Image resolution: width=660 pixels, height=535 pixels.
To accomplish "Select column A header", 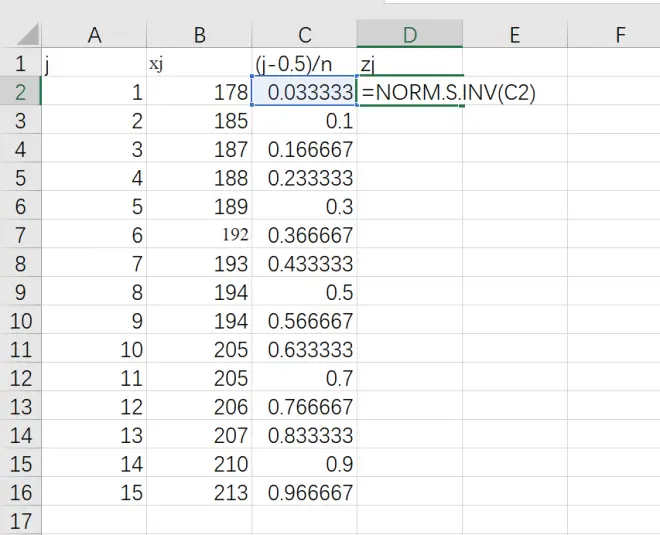I will (x=94, y=35).
